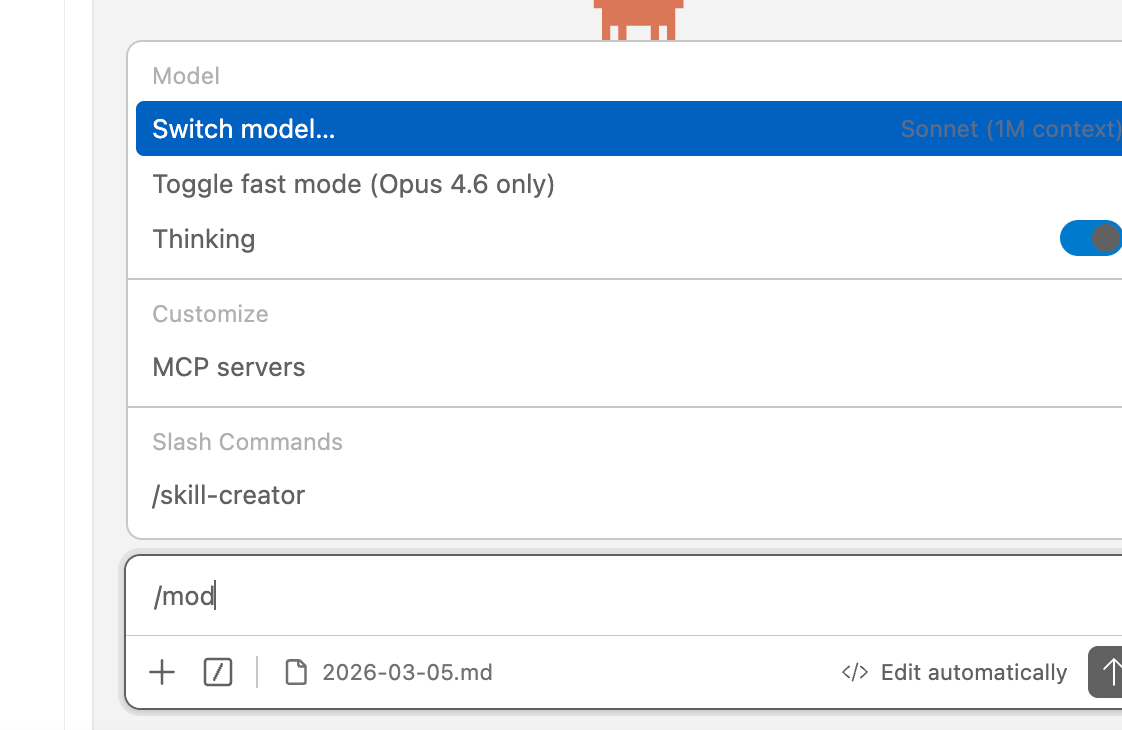1122x730 pixels.
Task: Open the Sonnet (1M context) model selector
Action: coord(1010,129)
